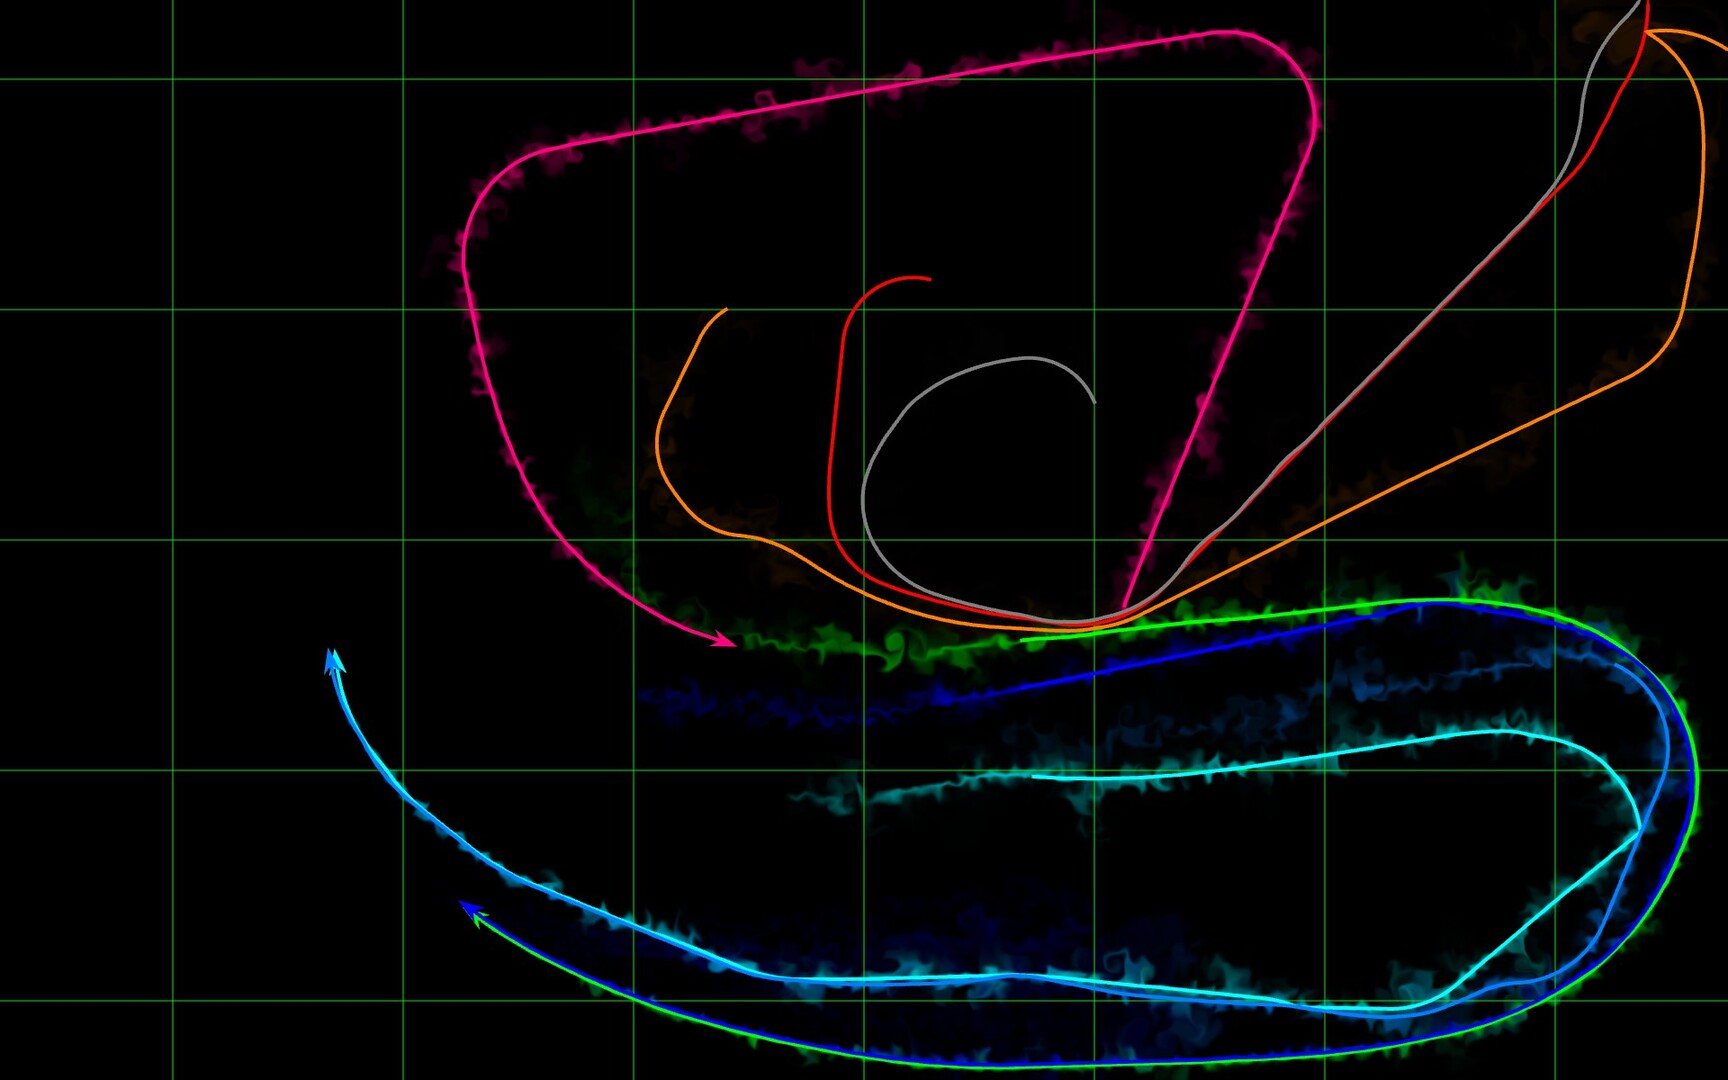Screen dimensions: 1728x1080
Task: Select the cyan trace's left endpoint
Action: (1032, 777)
